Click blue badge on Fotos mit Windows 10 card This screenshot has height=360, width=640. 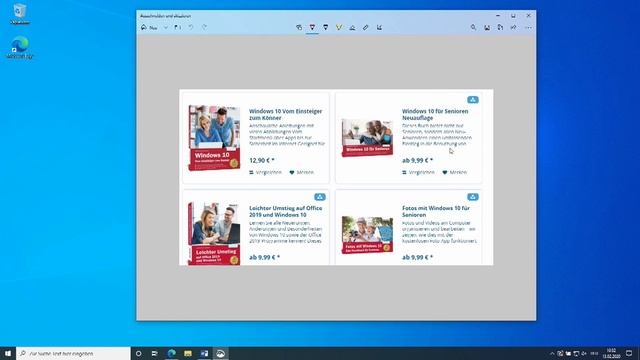(x=473, y=197)
